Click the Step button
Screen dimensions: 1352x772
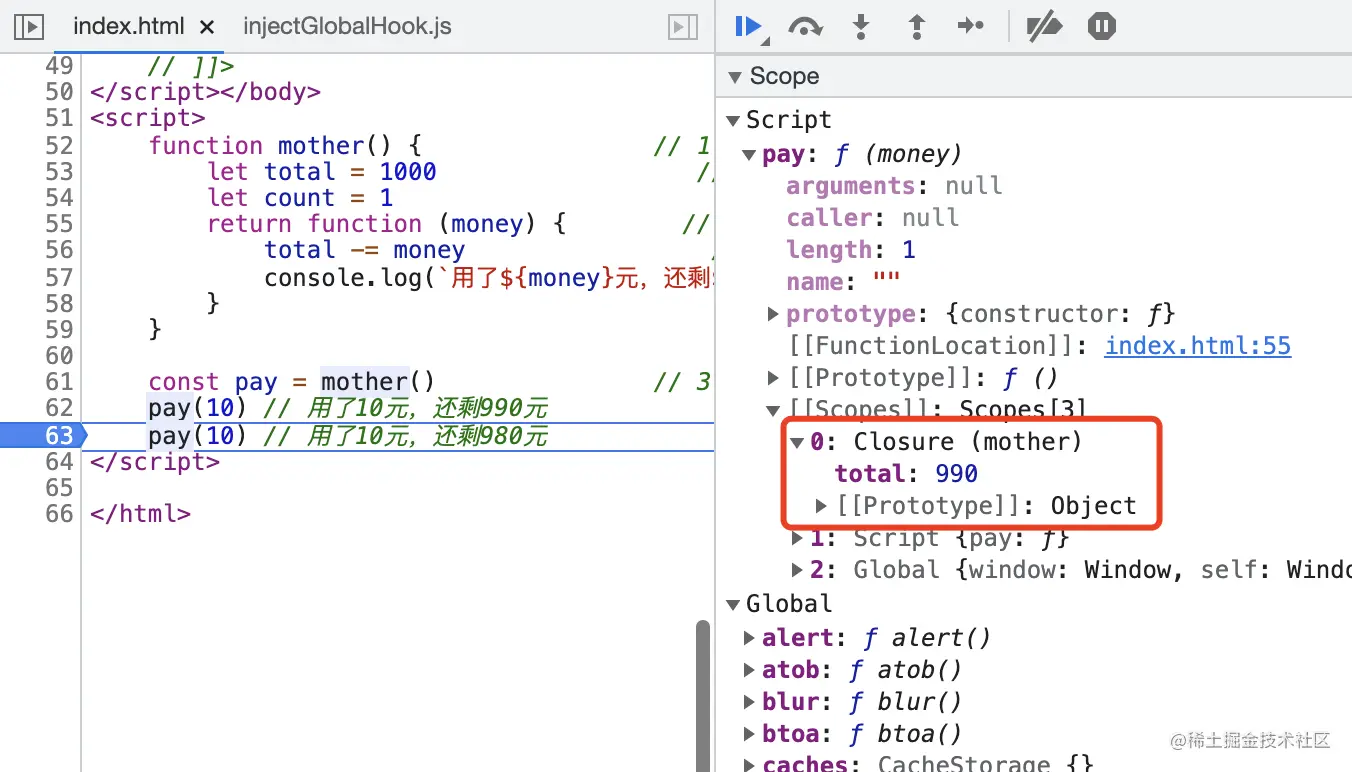point(971,26)
